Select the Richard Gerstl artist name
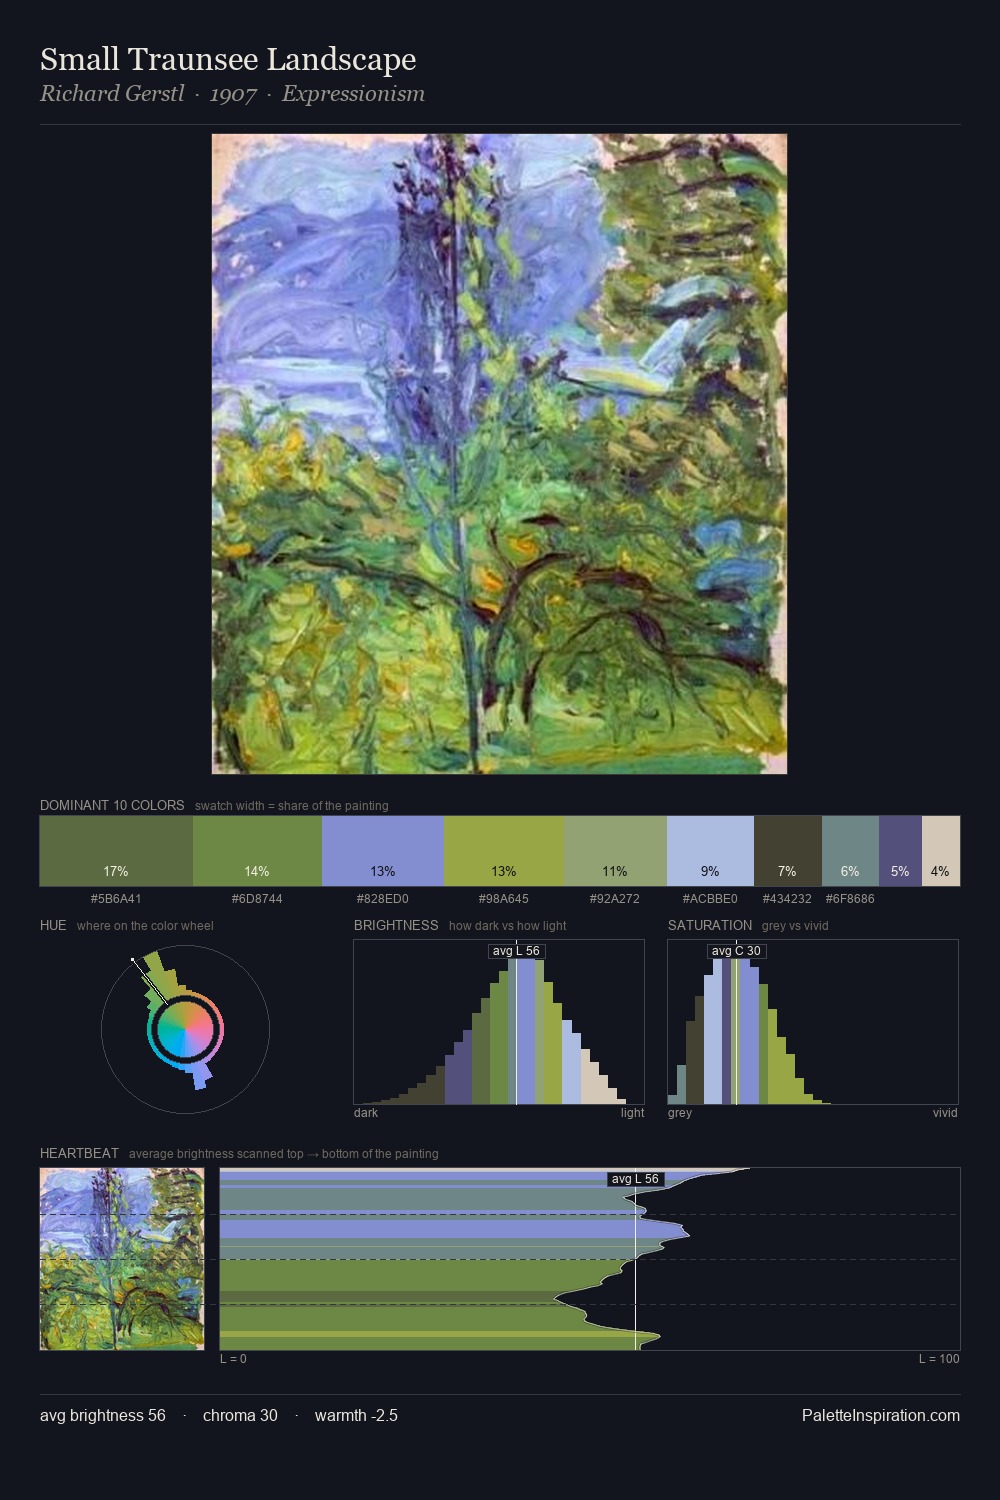Image resolution: width=1000 pixels, height=1500 pixels. coord(112,94)
